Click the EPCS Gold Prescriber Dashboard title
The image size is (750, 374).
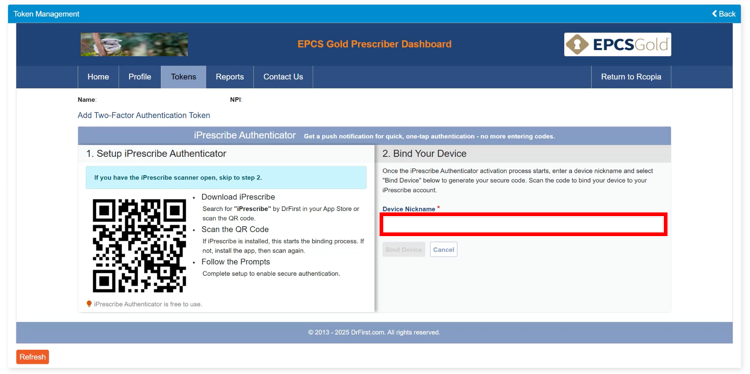(x=375, y=44)
